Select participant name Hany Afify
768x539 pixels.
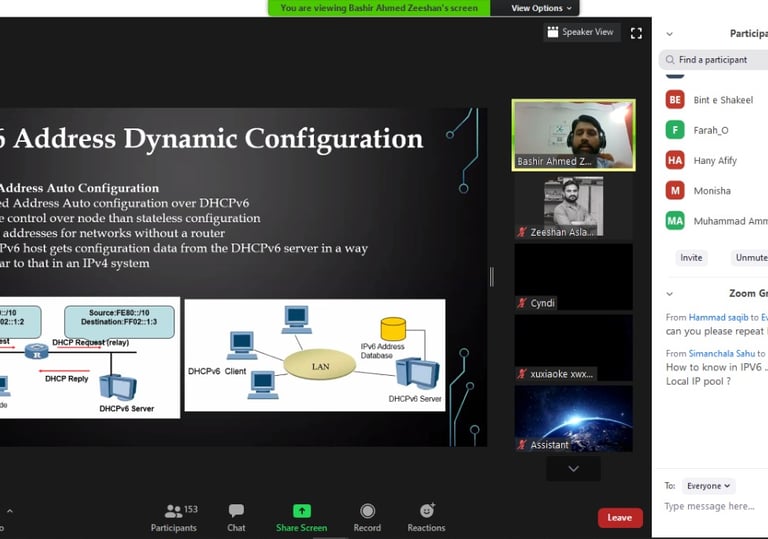point(715,161)
